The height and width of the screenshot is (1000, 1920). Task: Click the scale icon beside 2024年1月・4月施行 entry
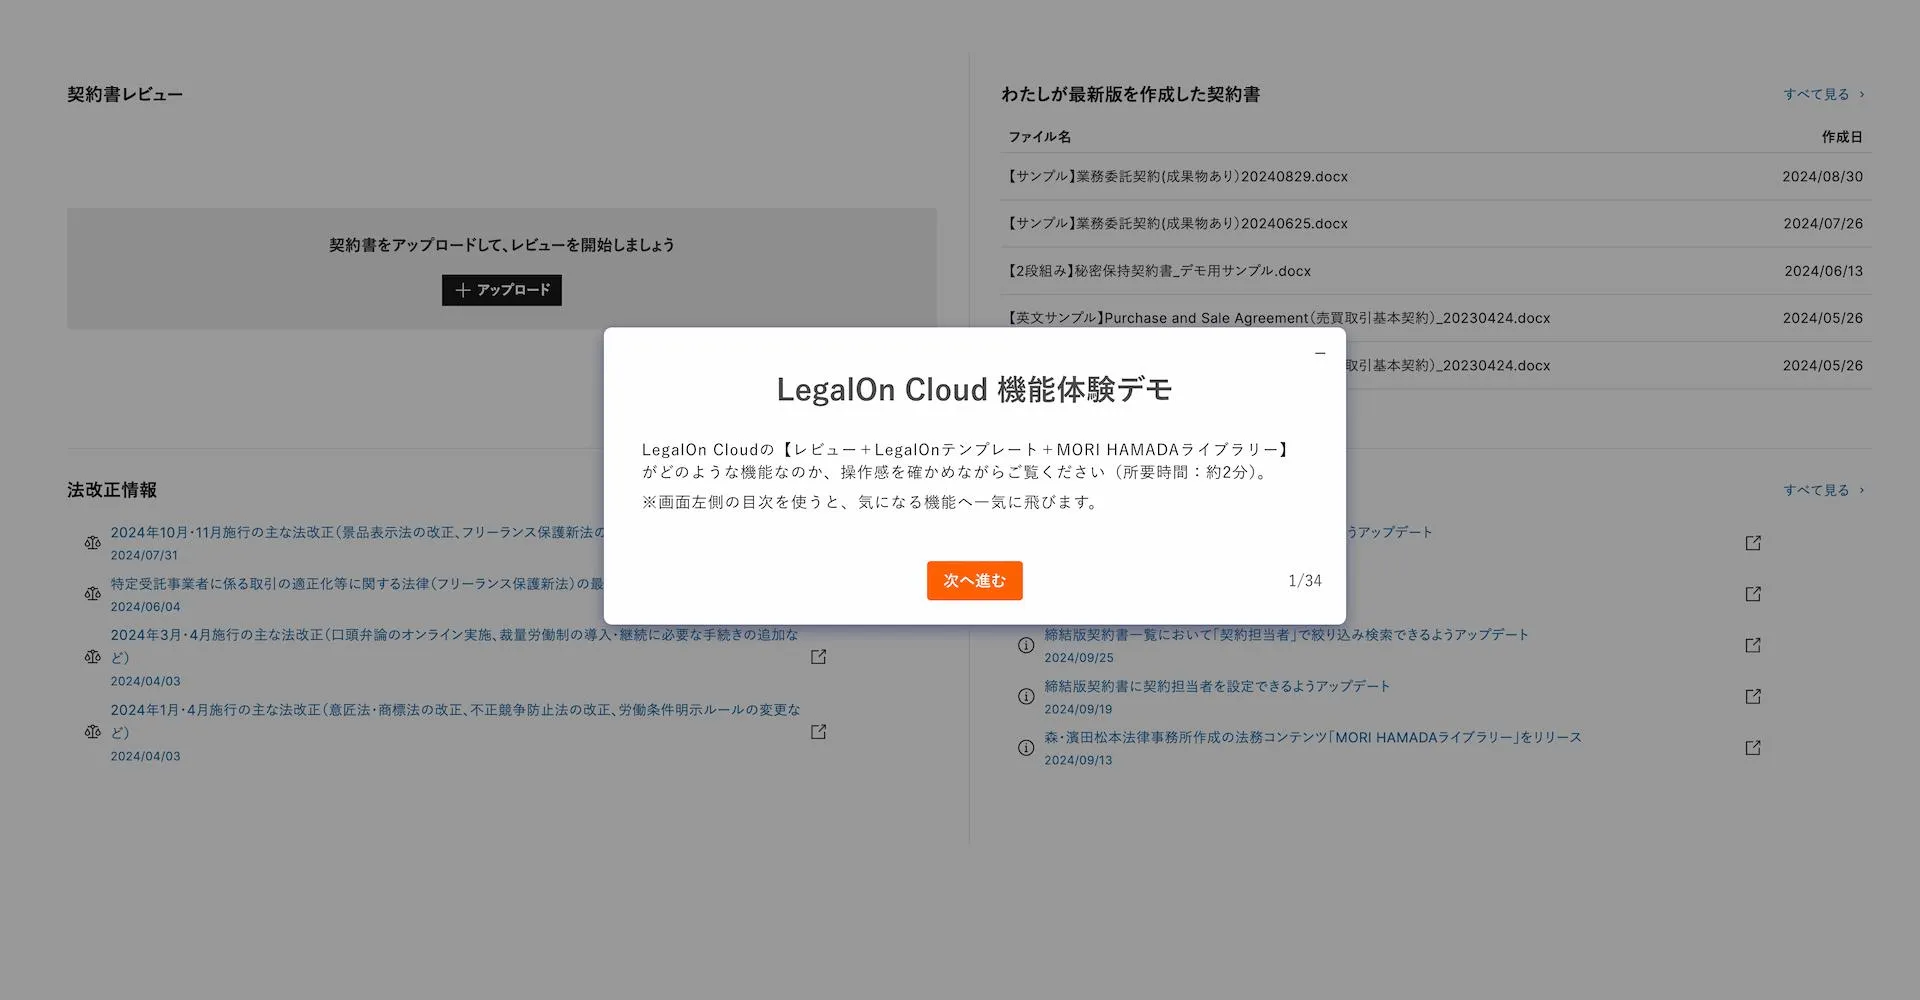tap(93, 732)
